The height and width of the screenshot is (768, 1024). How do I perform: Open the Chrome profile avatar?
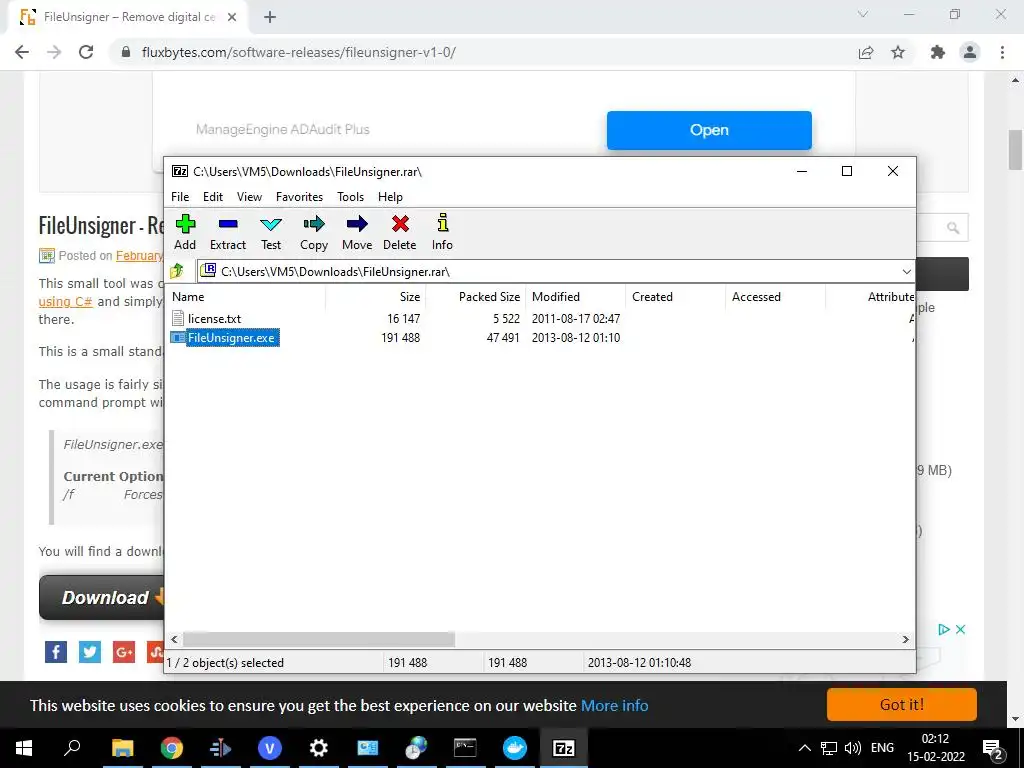click(x=970, y=52)
